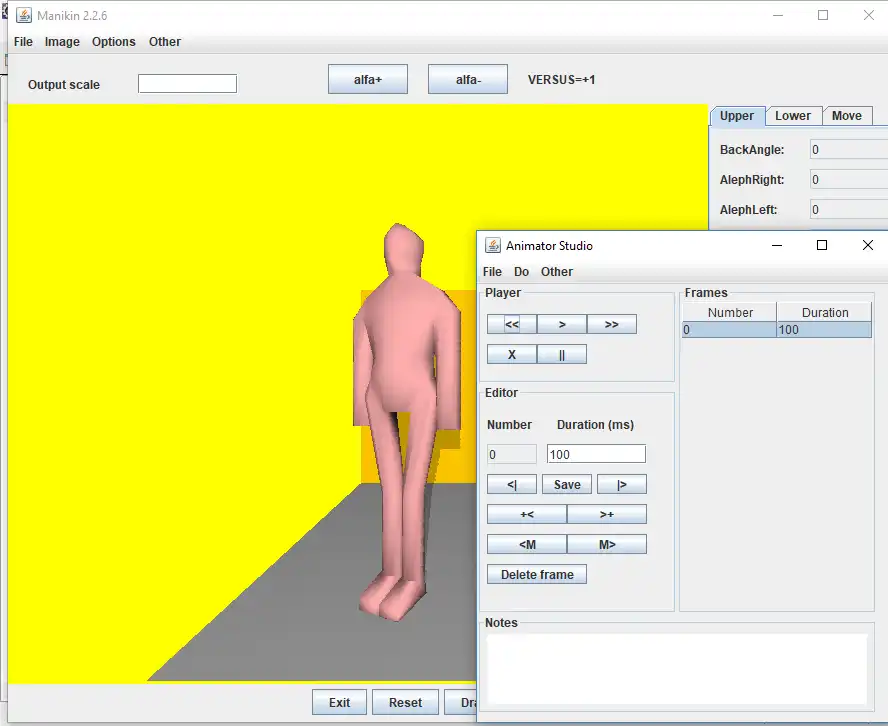
Task: Open the Options menu in Manikin
Action: (x=114, y=42)
